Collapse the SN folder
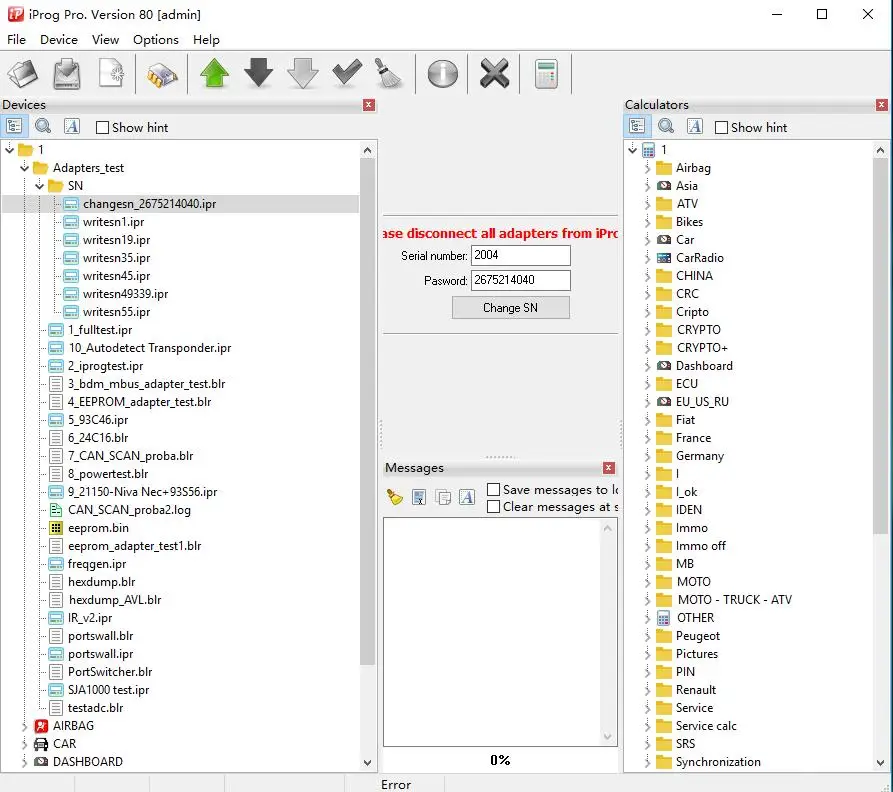The width and height of the screenshot is (893, 792). point(39,186)
